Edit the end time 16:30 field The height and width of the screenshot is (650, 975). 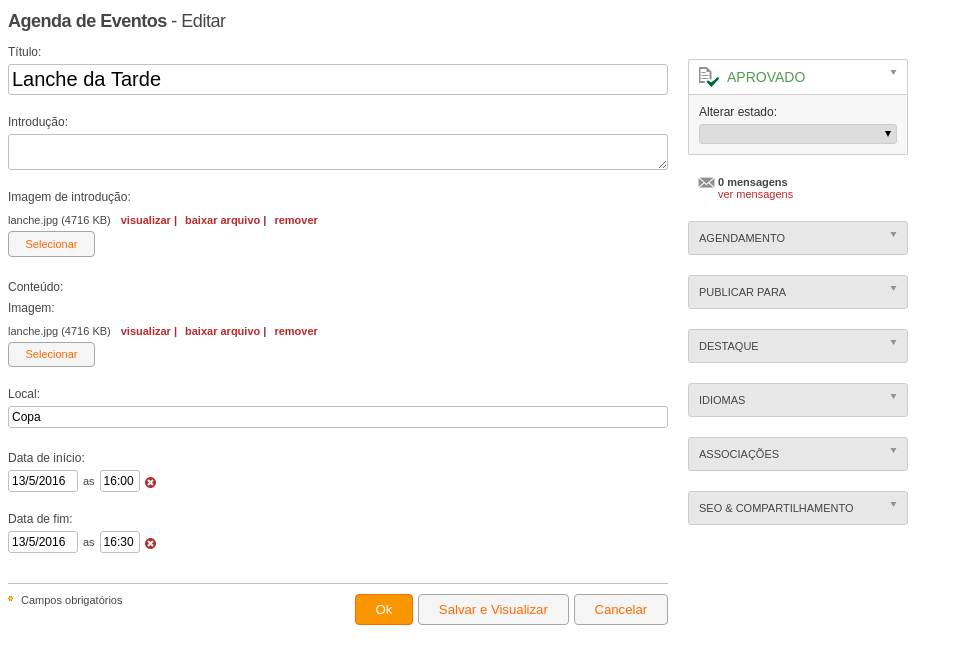(x=119, y=542)
